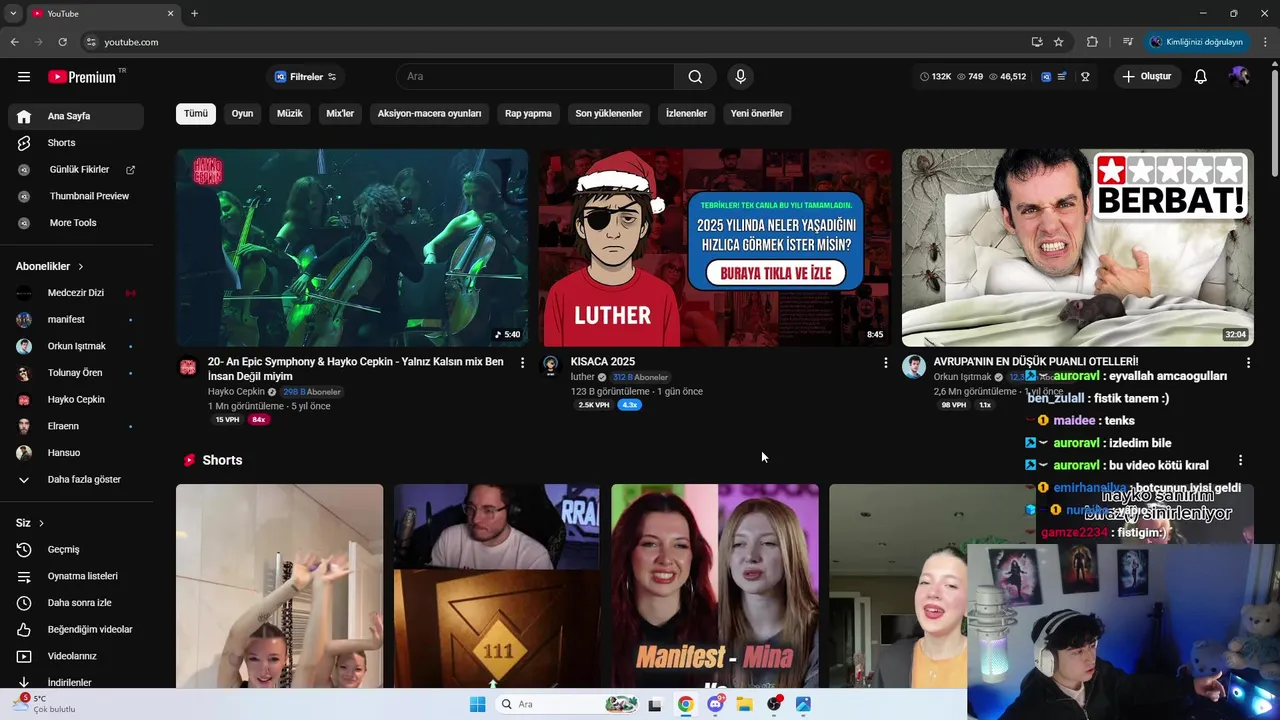Open Shorts shelf three-dot options
The width and height of the screenshot is (1280, 720).
coord(1240,460)
